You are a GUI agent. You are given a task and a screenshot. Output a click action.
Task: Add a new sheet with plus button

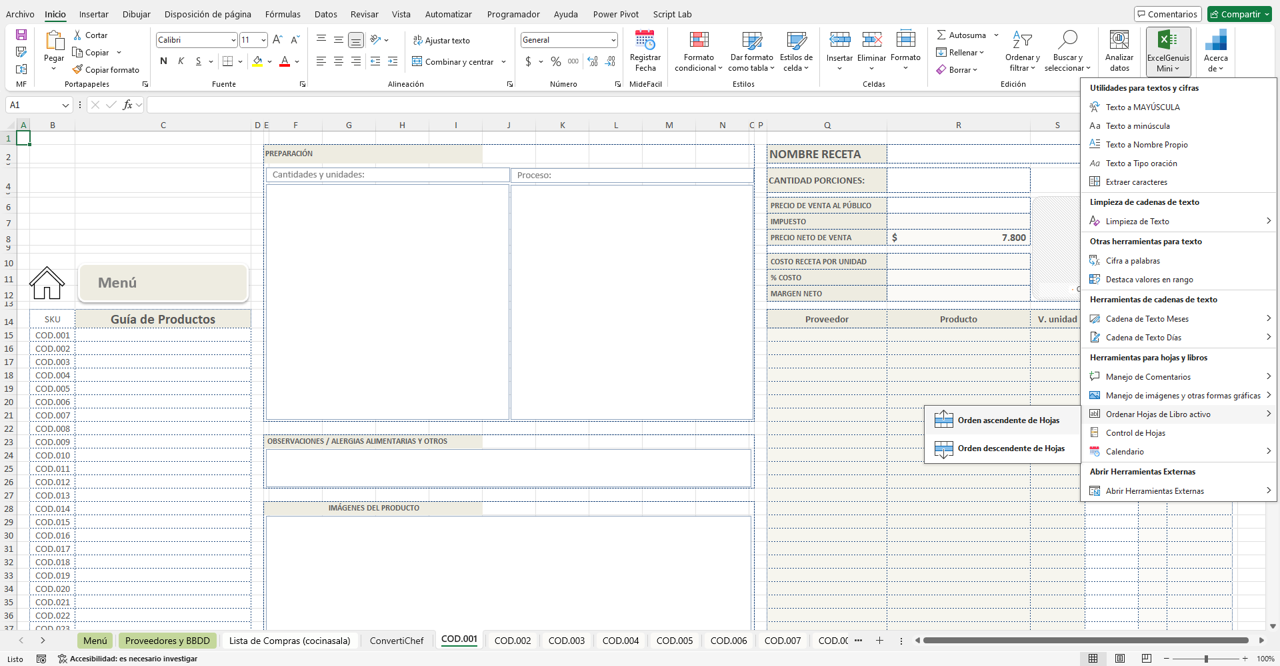point(879,641)
